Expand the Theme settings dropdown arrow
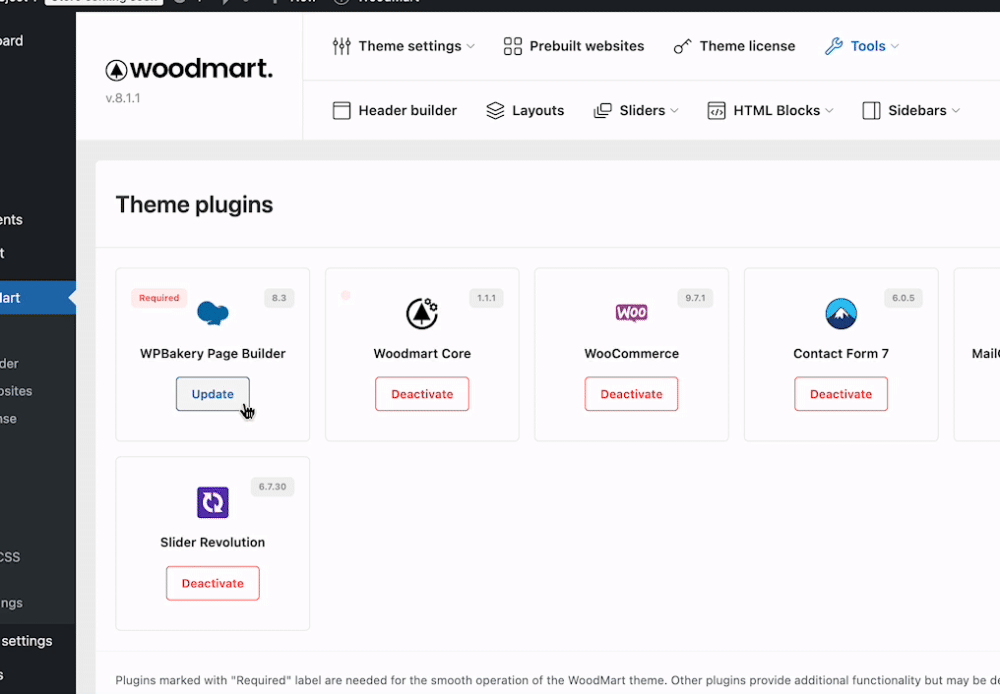 point(471,47)
